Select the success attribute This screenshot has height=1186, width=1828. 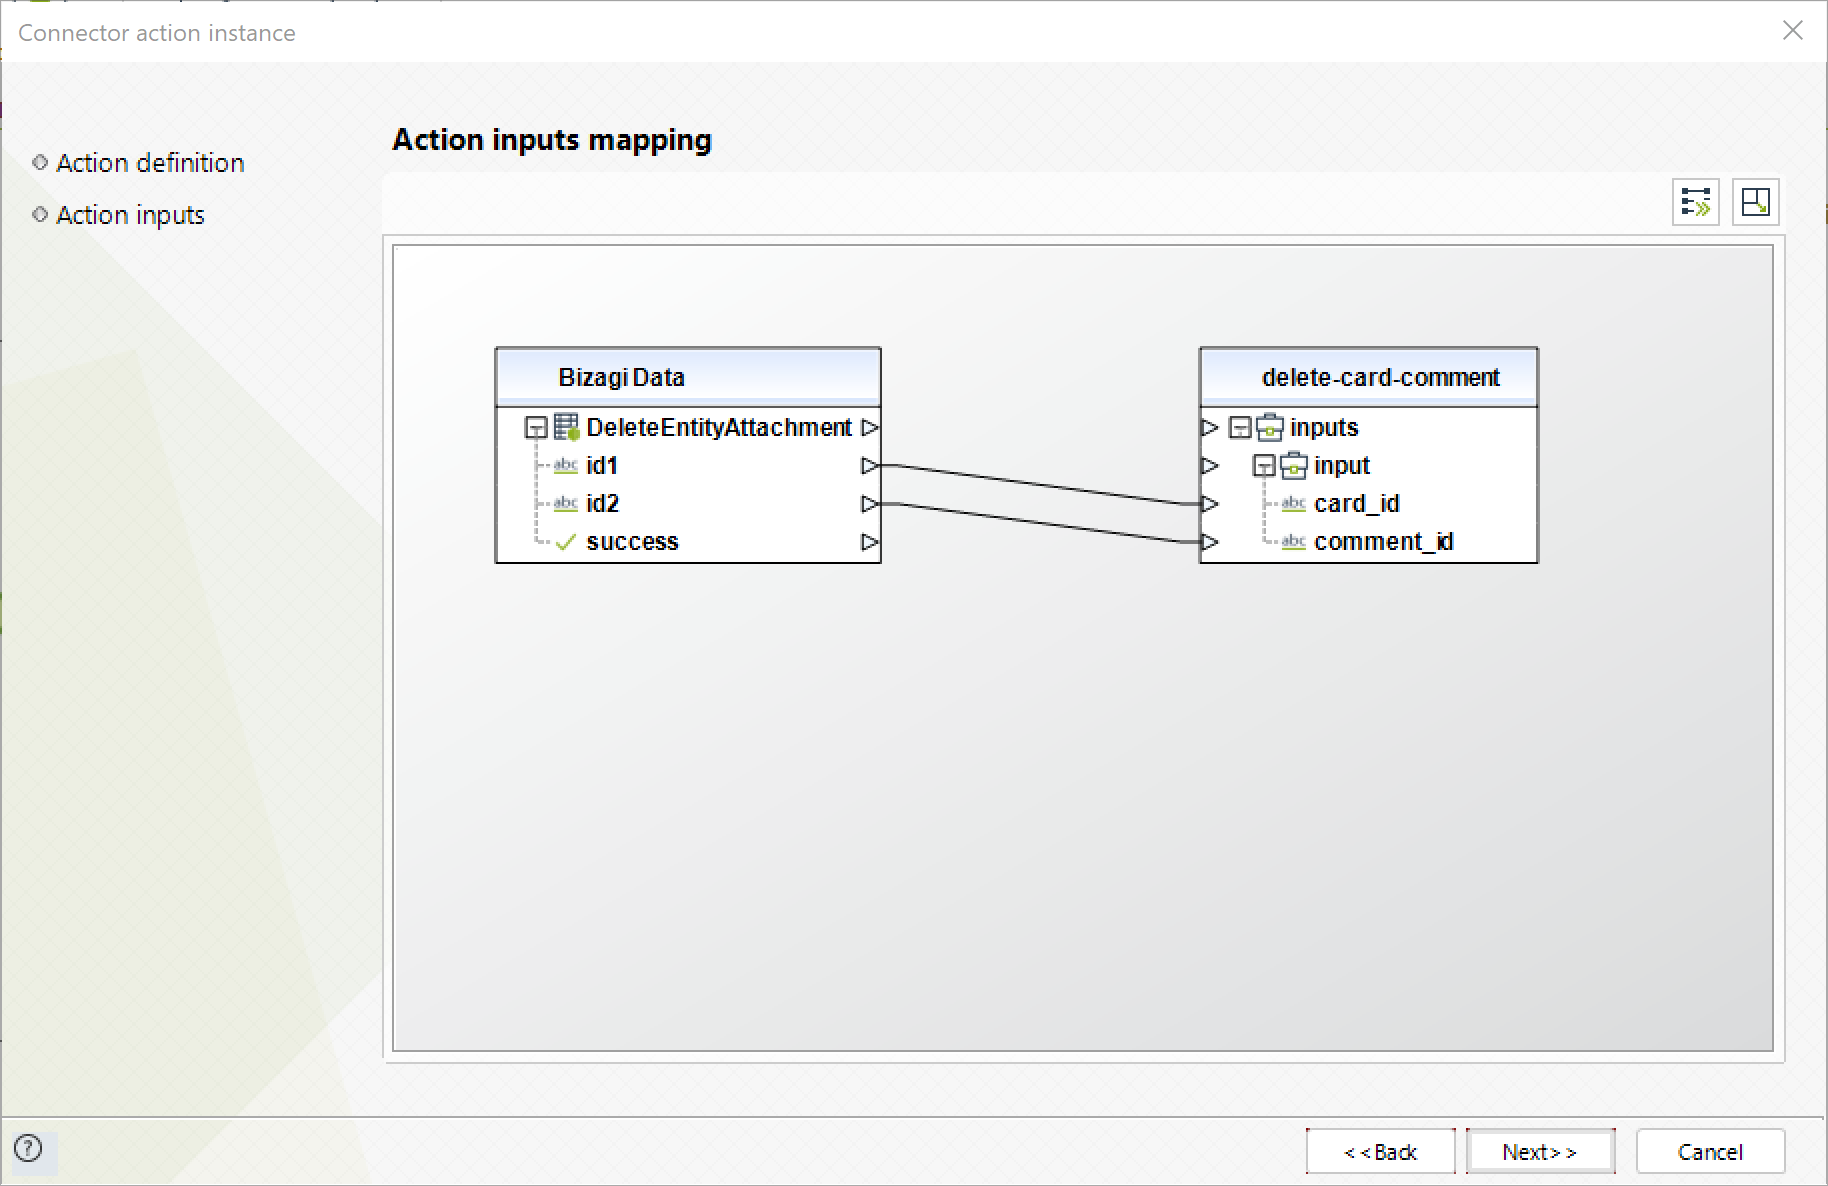click(632, 542)
